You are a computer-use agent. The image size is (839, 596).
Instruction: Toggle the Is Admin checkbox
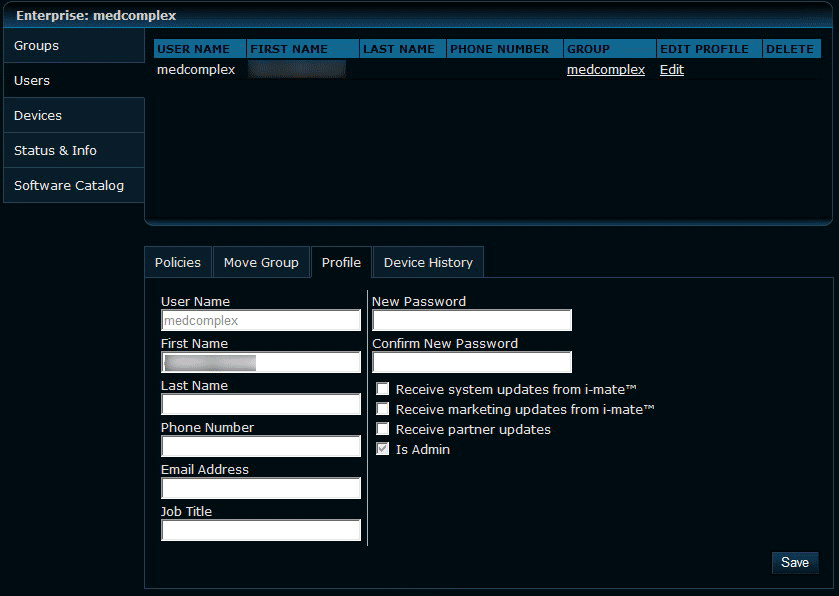point(382,450)
